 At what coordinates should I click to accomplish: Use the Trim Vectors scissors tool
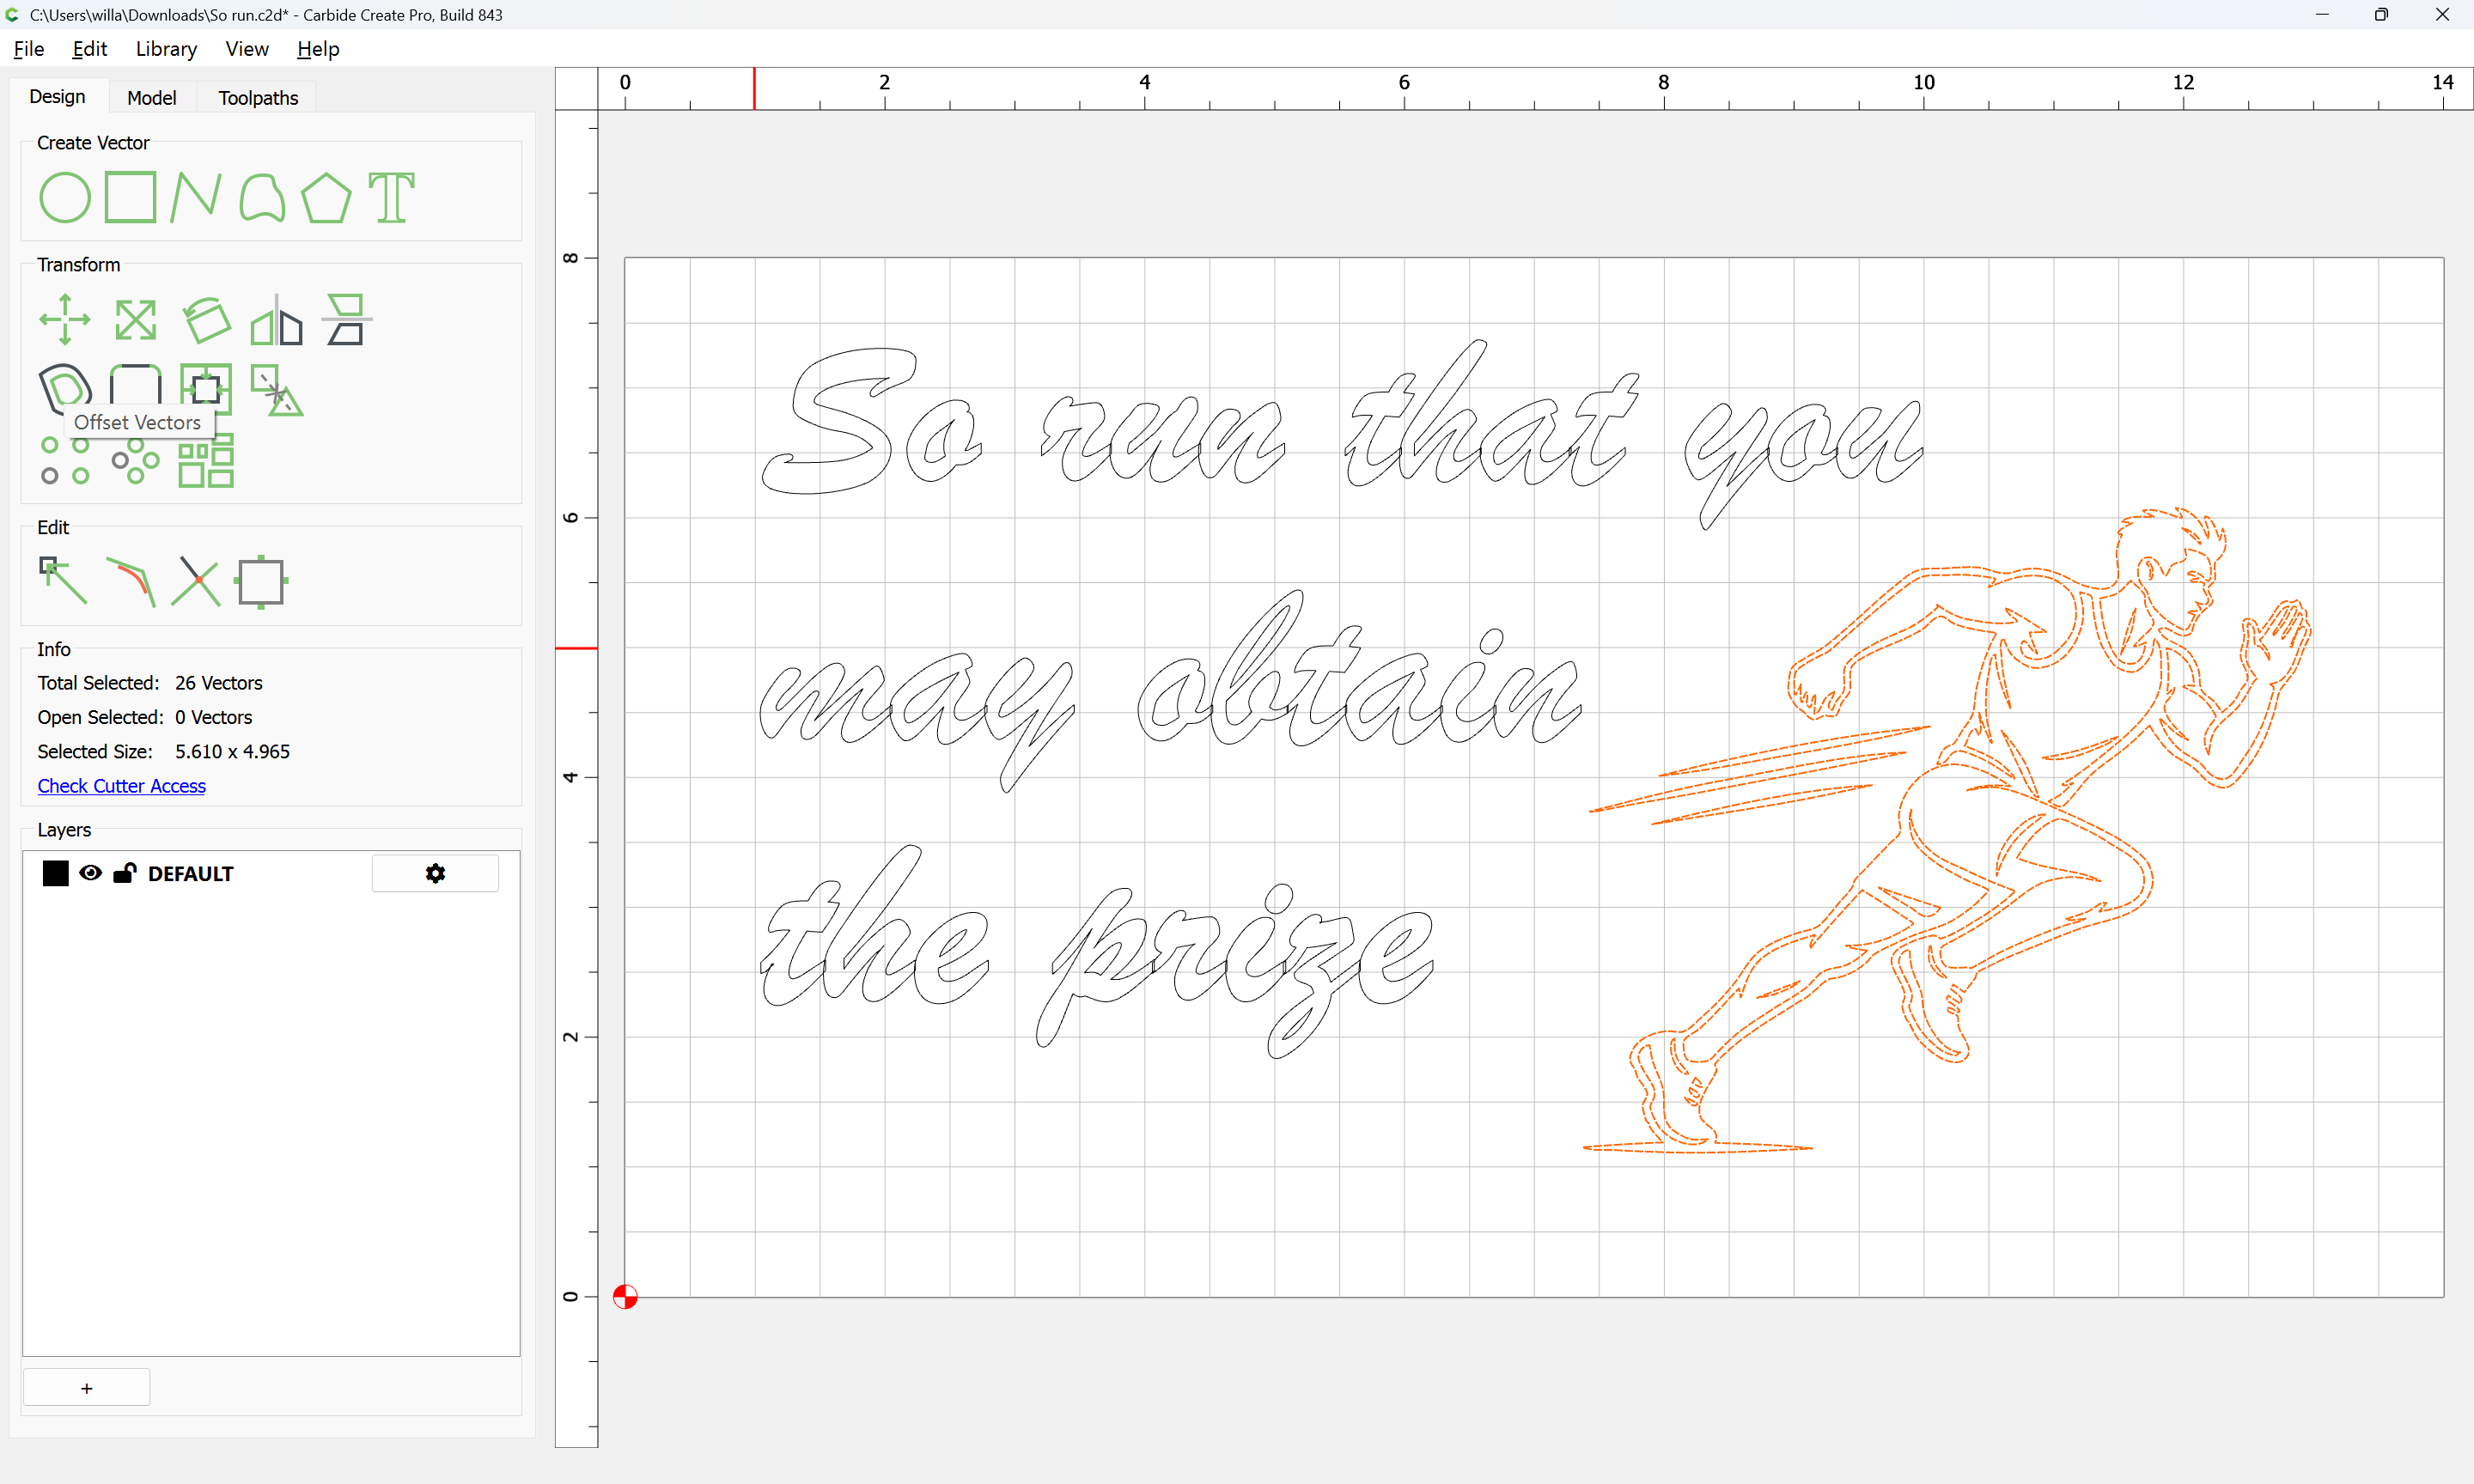pyautogui.click(x=196, y=581)
